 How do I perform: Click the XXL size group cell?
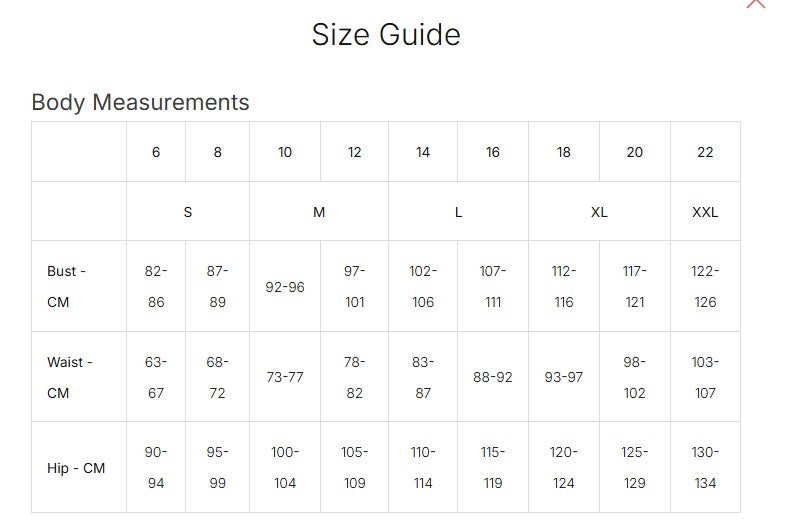705,212
